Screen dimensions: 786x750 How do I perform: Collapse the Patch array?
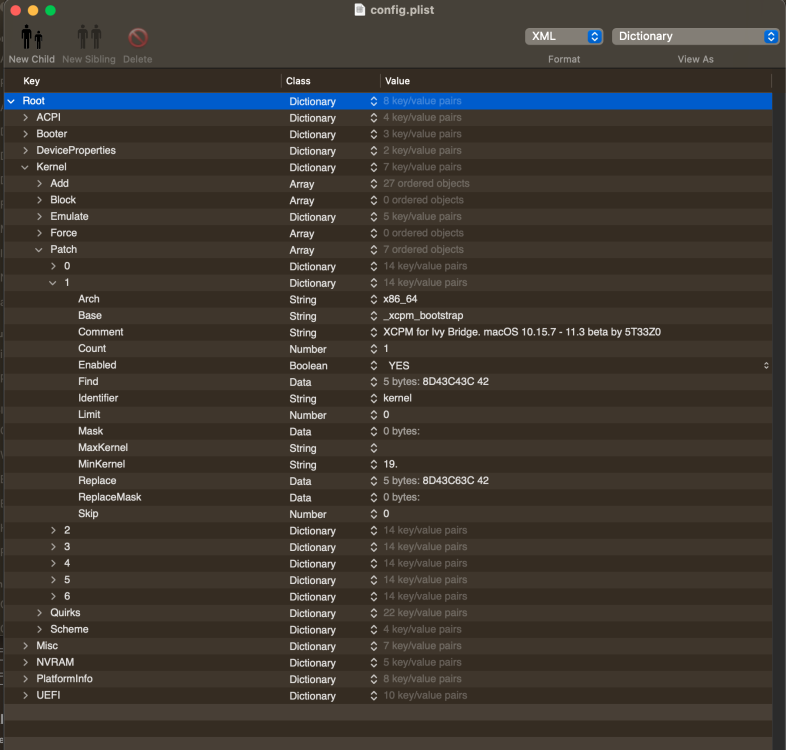[x=39, y=250]
